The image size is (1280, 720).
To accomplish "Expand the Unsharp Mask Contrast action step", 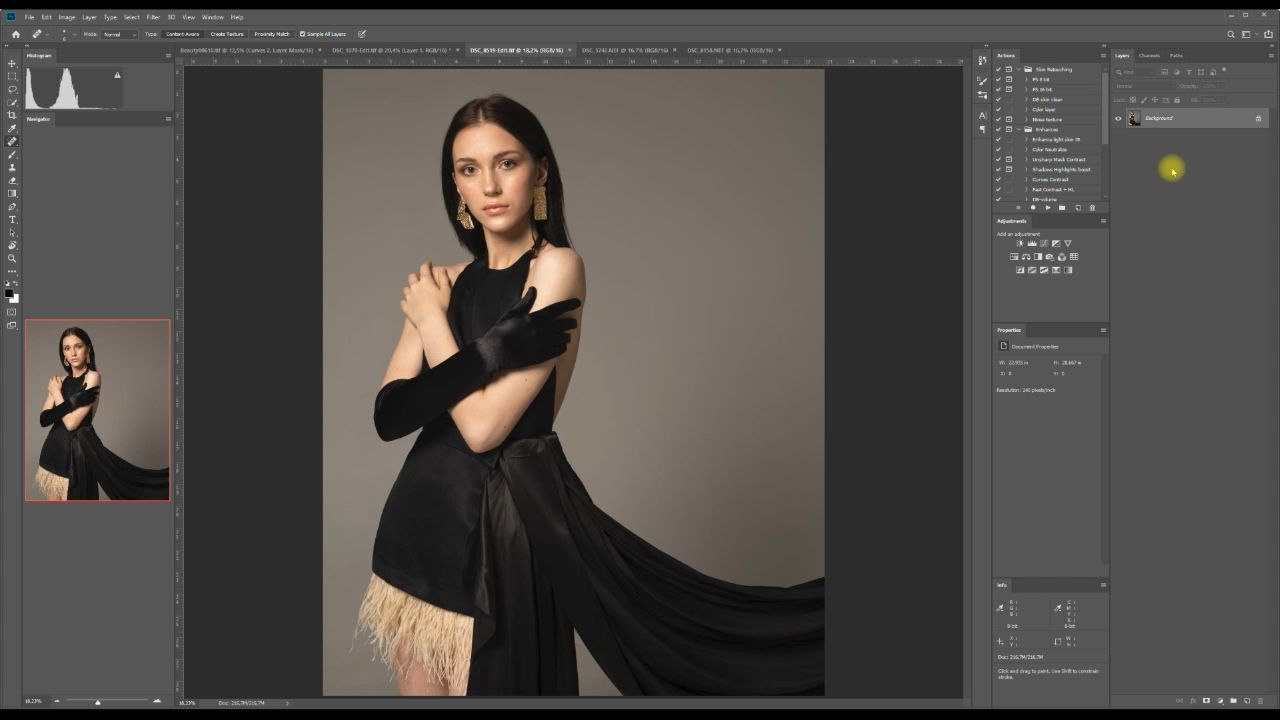I will click(x=1026, y=159).
